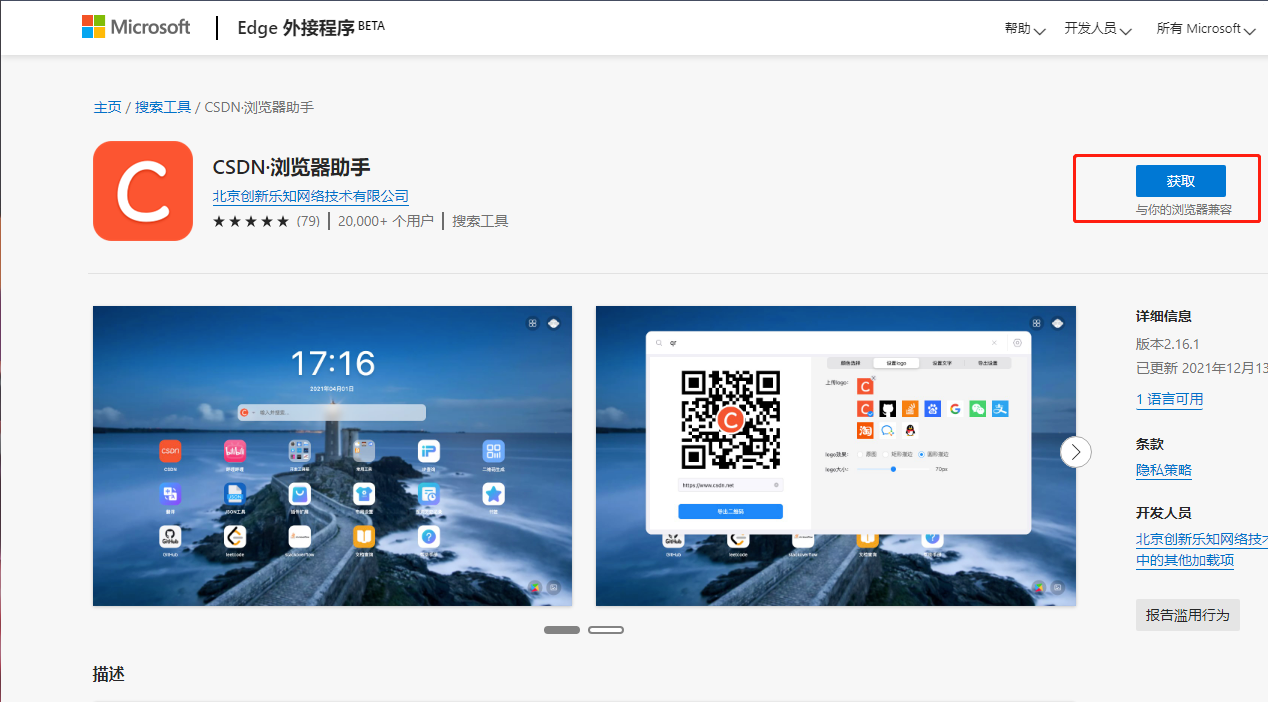Select the first carousel page indicator
The width and height of the screenshot is (1268, 702).
coord(562,630)
